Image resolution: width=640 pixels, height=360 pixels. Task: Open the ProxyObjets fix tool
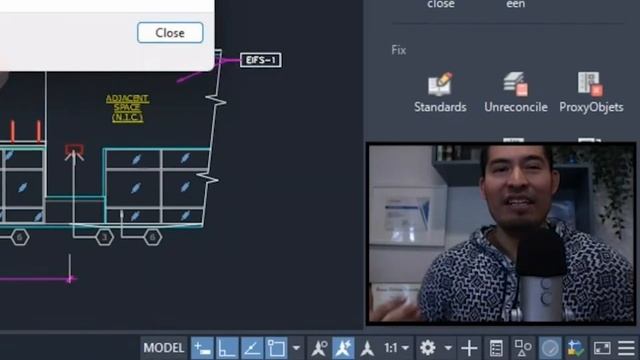[x=591, y=93]
